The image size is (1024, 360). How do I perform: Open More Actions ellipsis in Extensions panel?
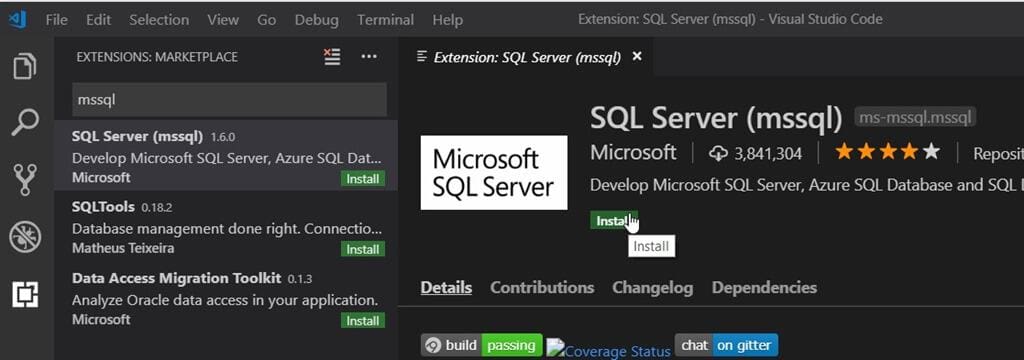pos(369,57)
